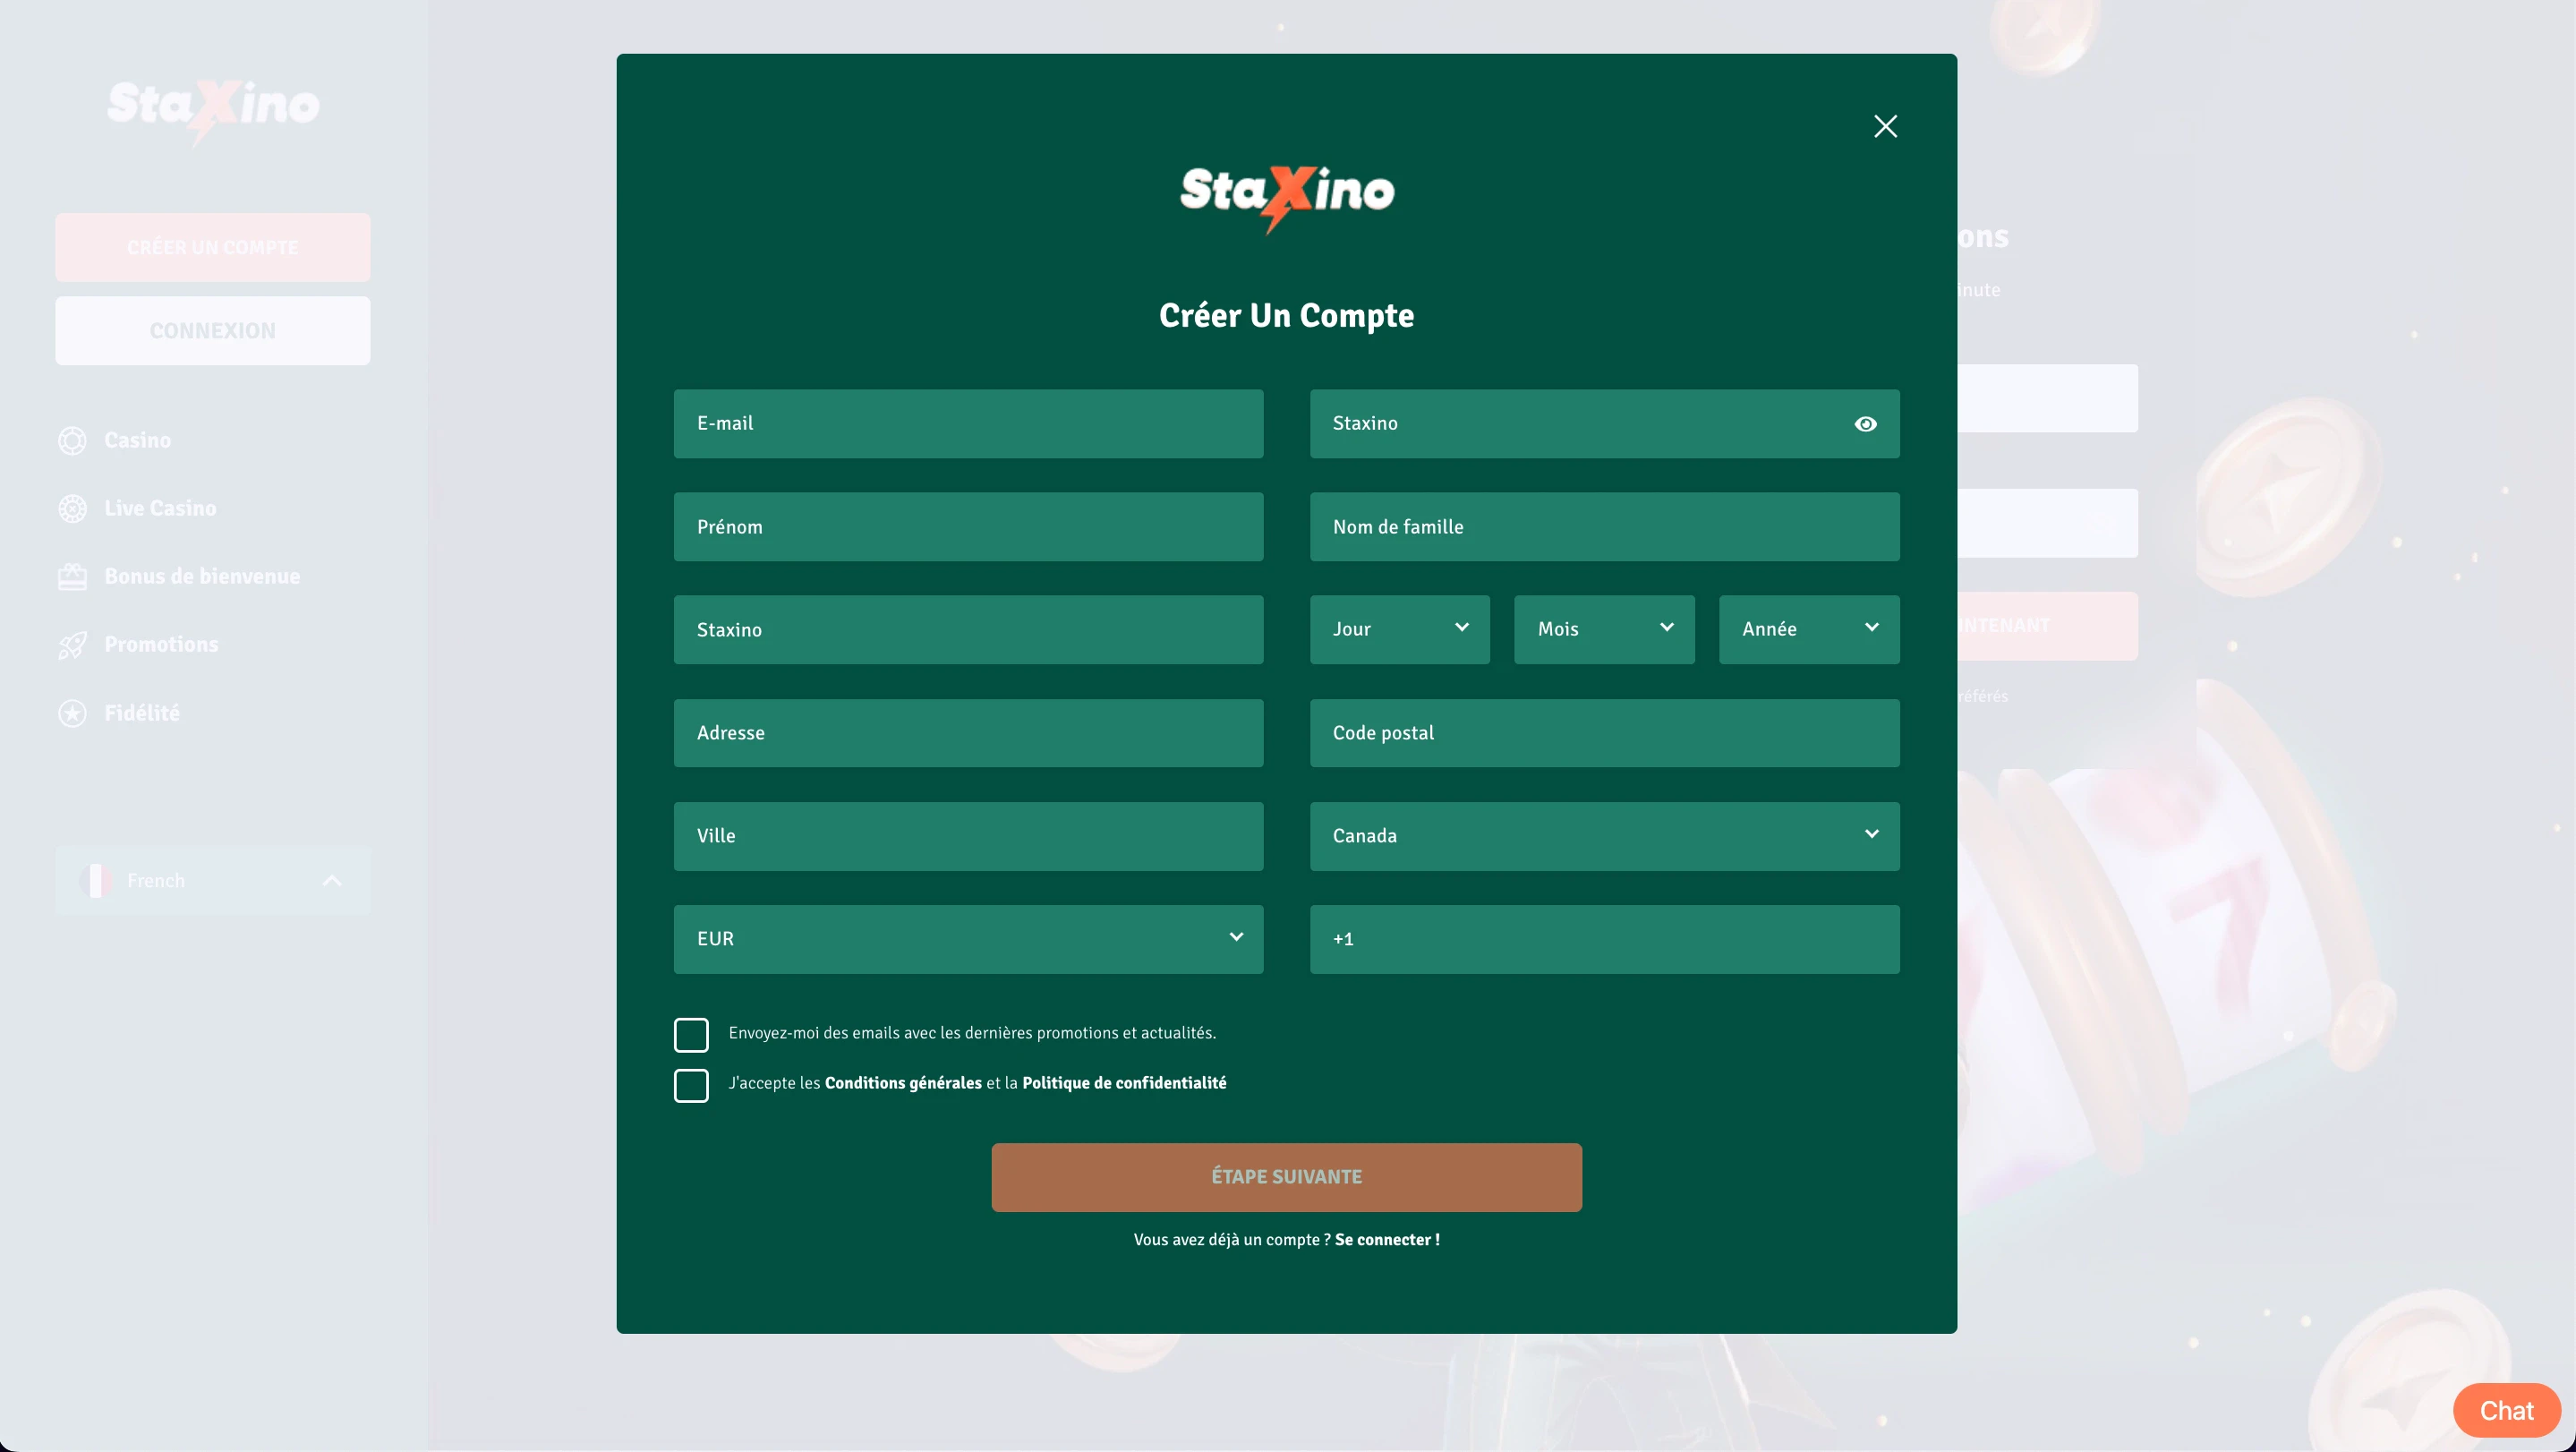Open Promotions menu item
This screenshot has width=2576, height=1452.
(161, 645)
